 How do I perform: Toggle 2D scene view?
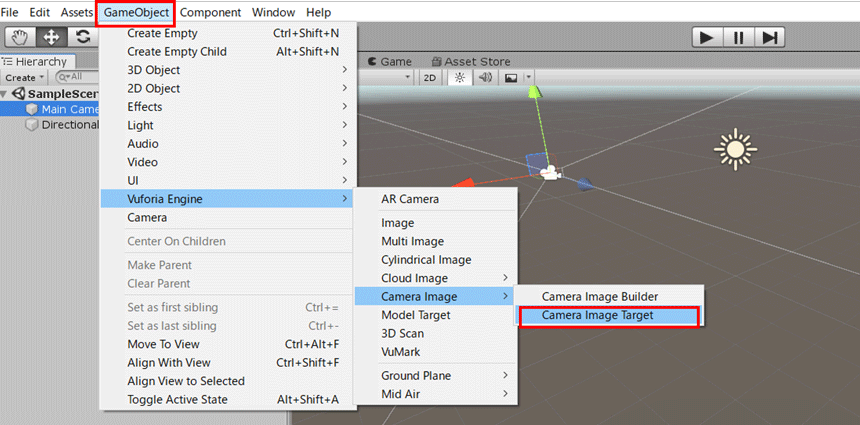tap(431, 78)
